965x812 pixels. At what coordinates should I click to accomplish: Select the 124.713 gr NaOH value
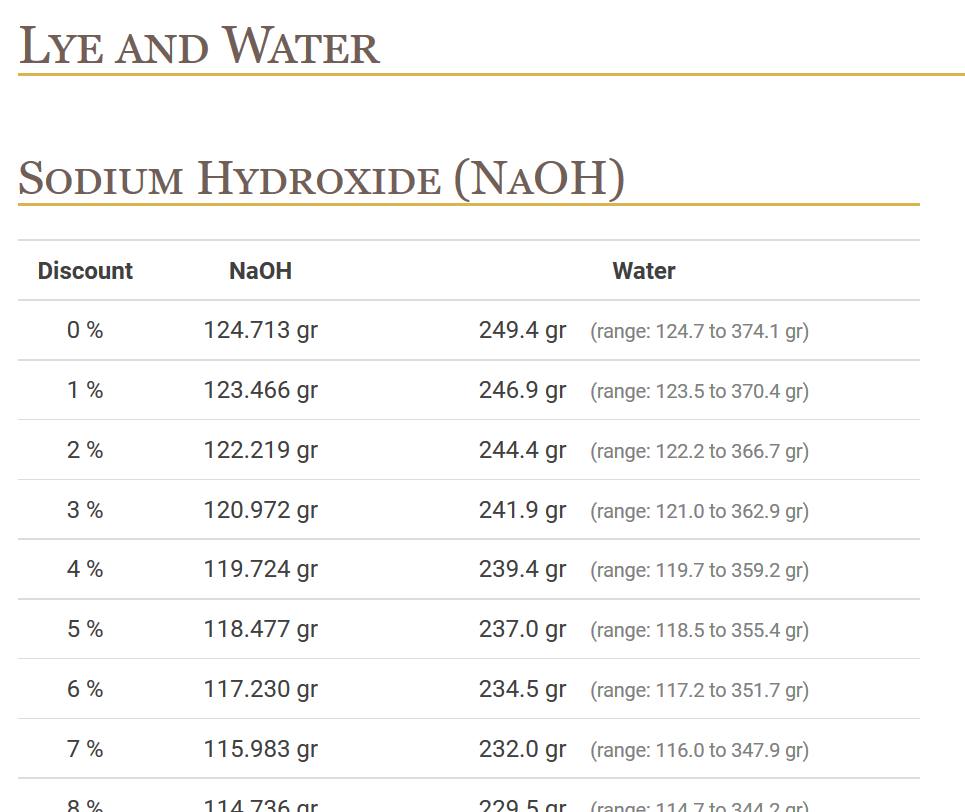(260, 330)
